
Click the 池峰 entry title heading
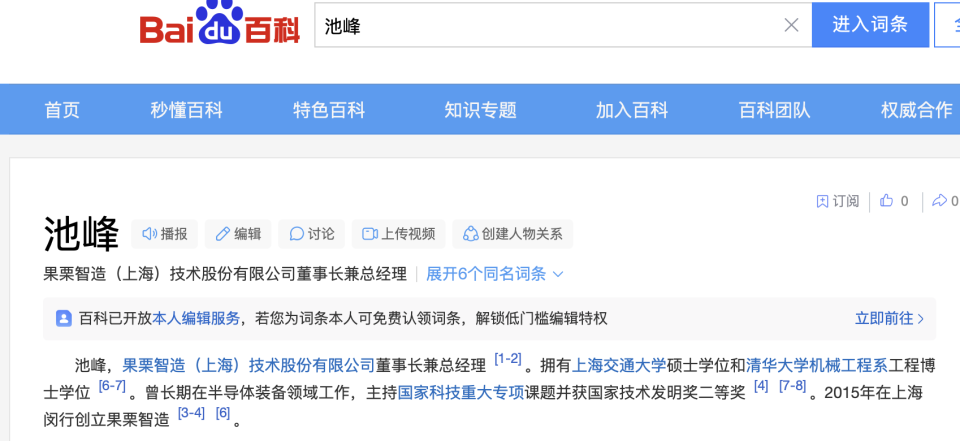click(81, 234)
